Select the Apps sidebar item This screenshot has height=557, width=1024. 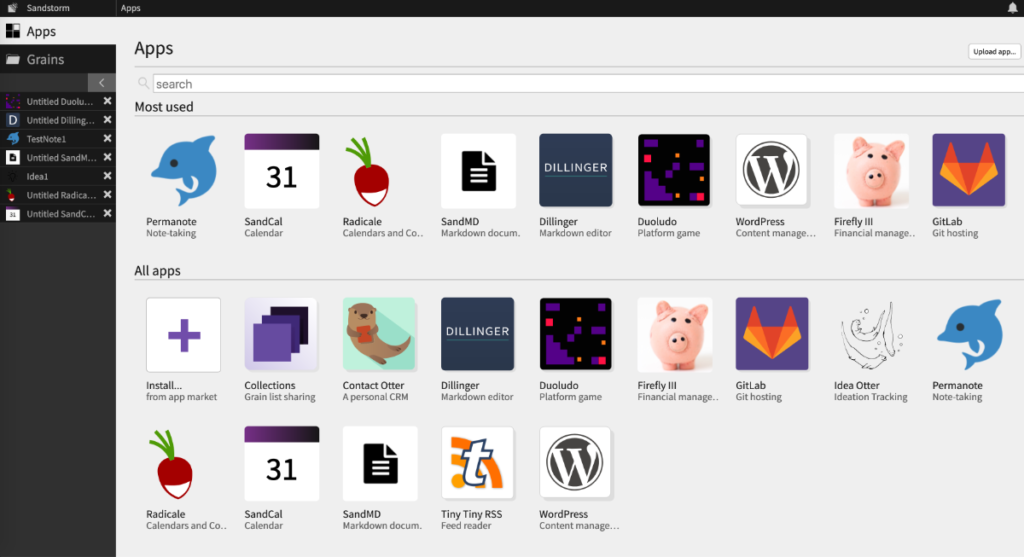tap(41, 32)
